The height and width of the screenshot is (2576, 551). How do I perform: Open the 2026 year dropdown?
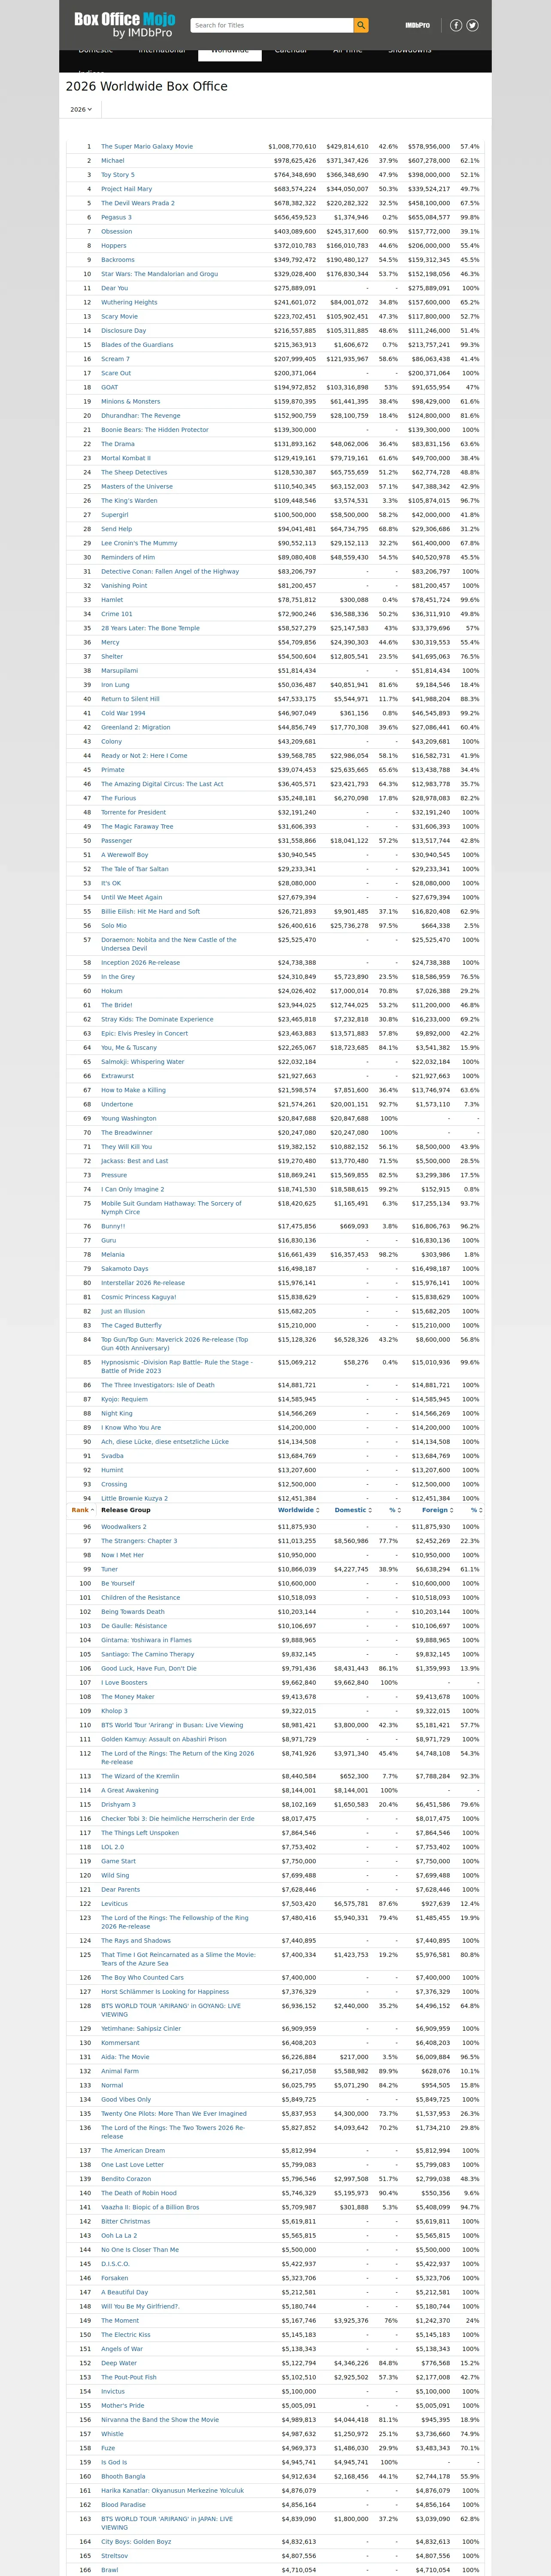coord(81,109)
